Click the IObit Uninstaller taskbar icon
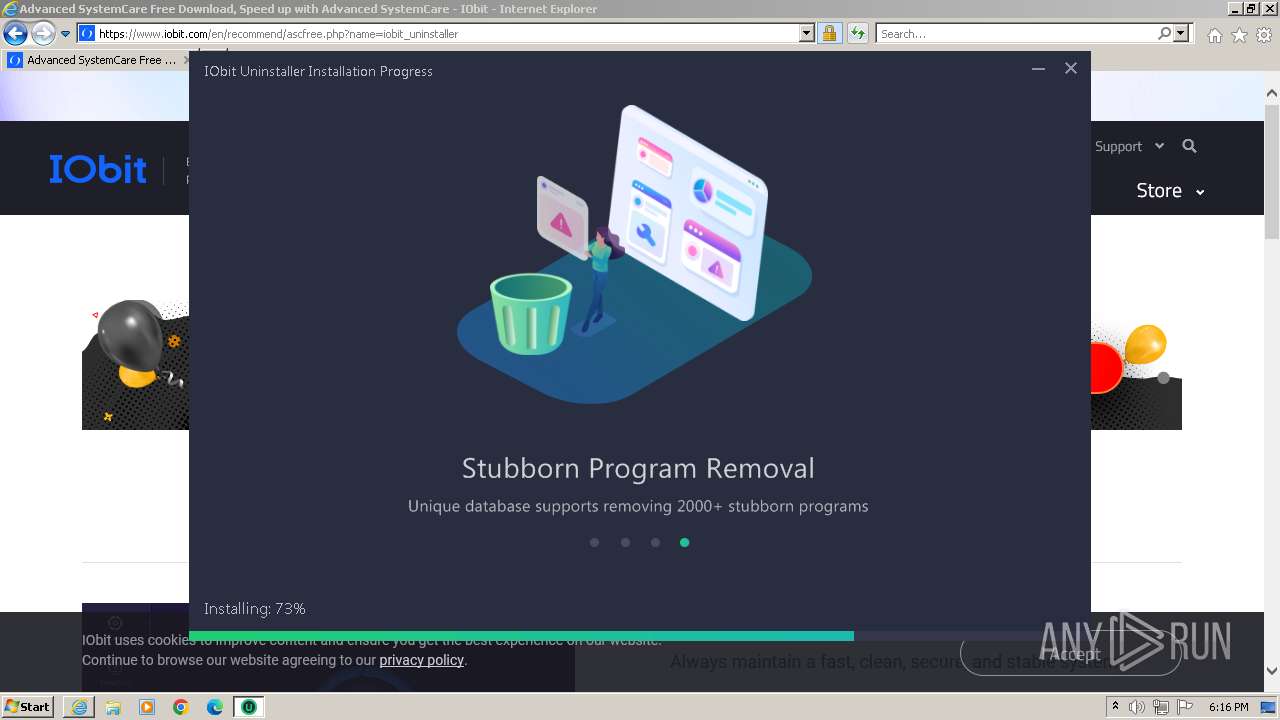Screen dimensions: 1280x720 tap(249, 707)
